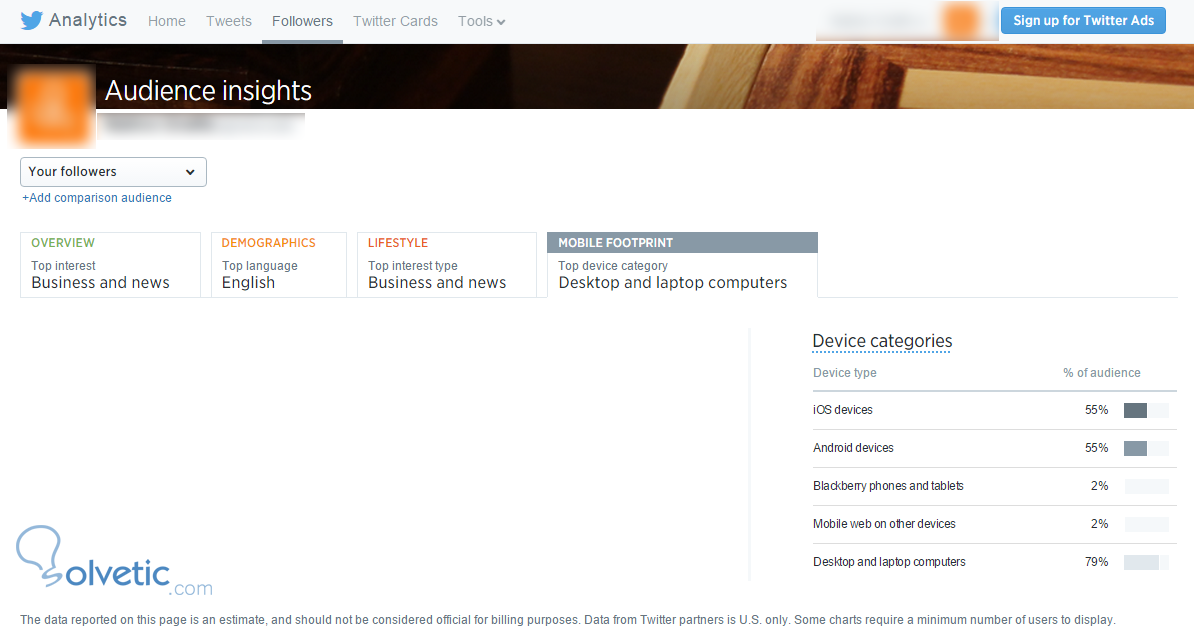The width and height of the screenshot is (1194, 644).
Task: Click the Device type column header
Action: pyautogui.click(x=844, y=373)
